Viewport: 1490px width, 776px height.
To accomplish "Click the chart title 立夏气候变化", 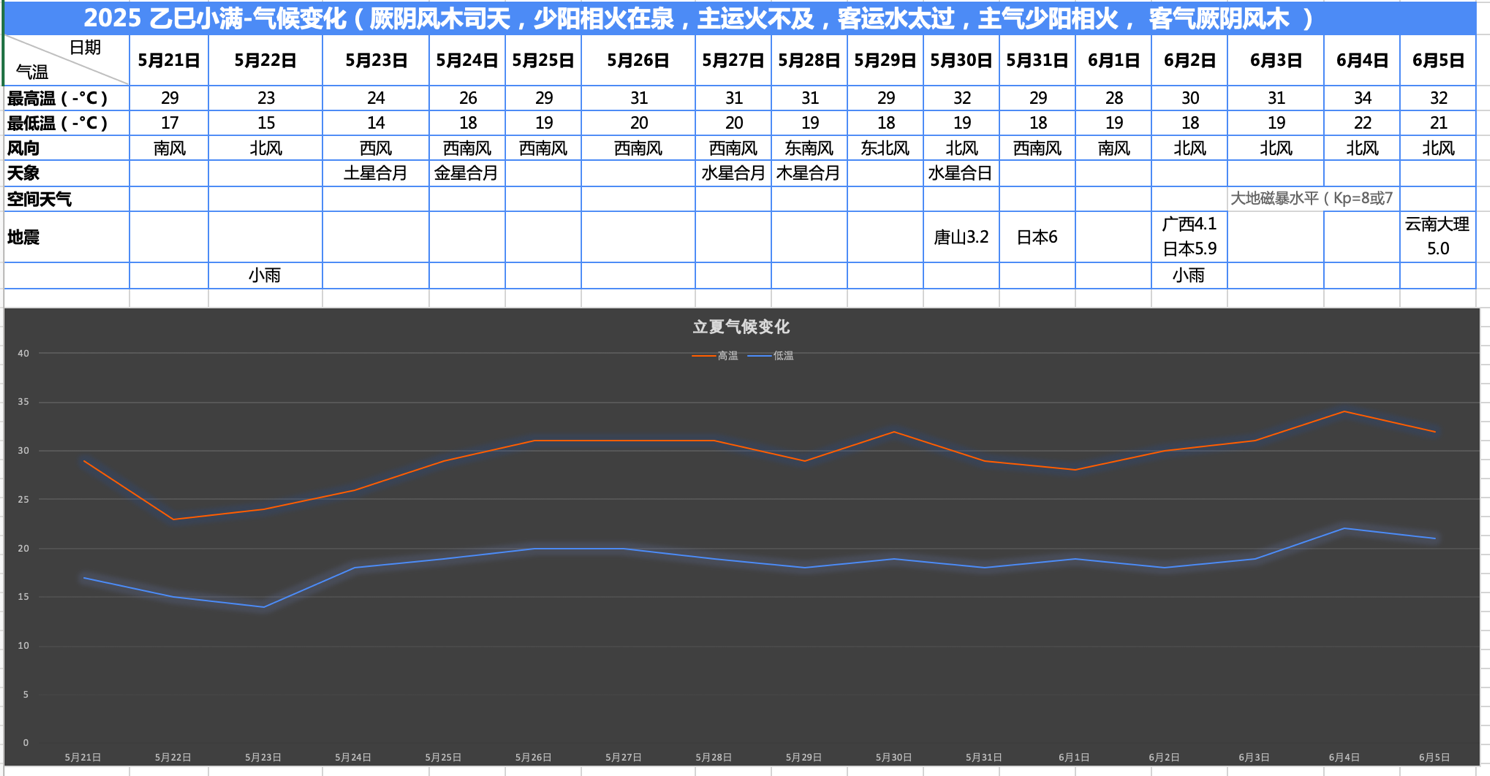I will coord(741,327).
